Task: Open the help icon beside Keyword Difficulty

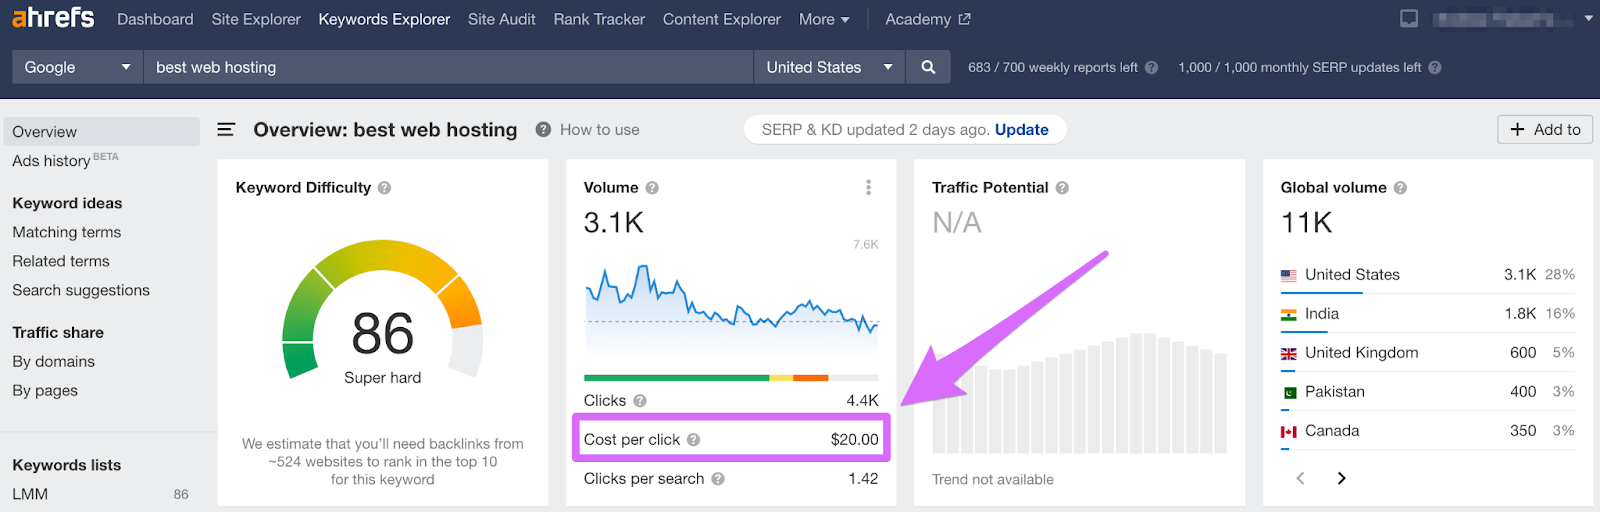Action: [x=384, y=188]
